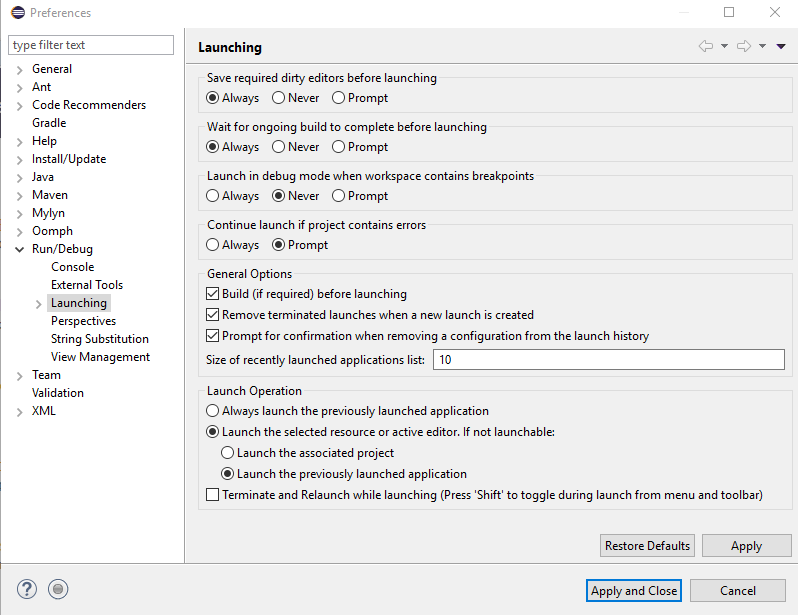
Task: Select the String Substitution page
Action: 100,339
